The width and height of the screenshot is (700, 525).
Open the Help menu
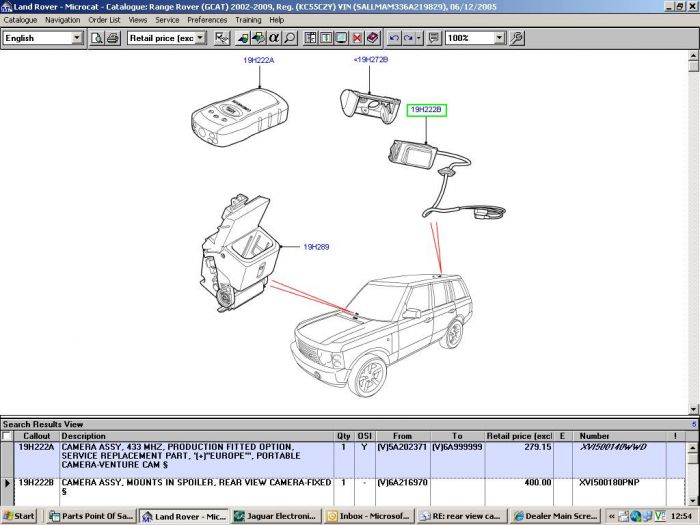click(x=276, y=20)
